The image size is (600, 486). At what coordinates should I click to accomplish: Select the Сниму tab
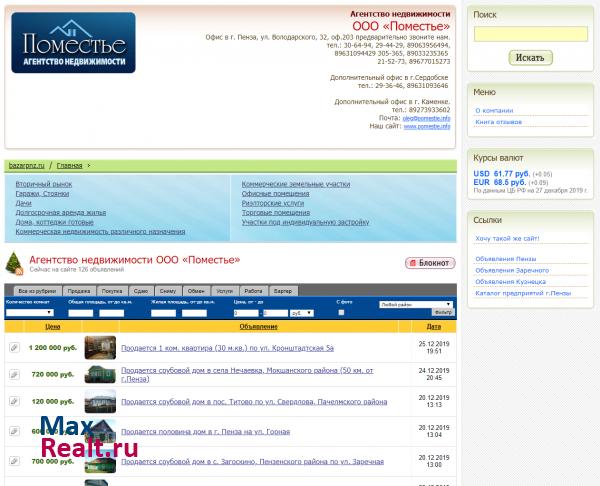(168, 291)
